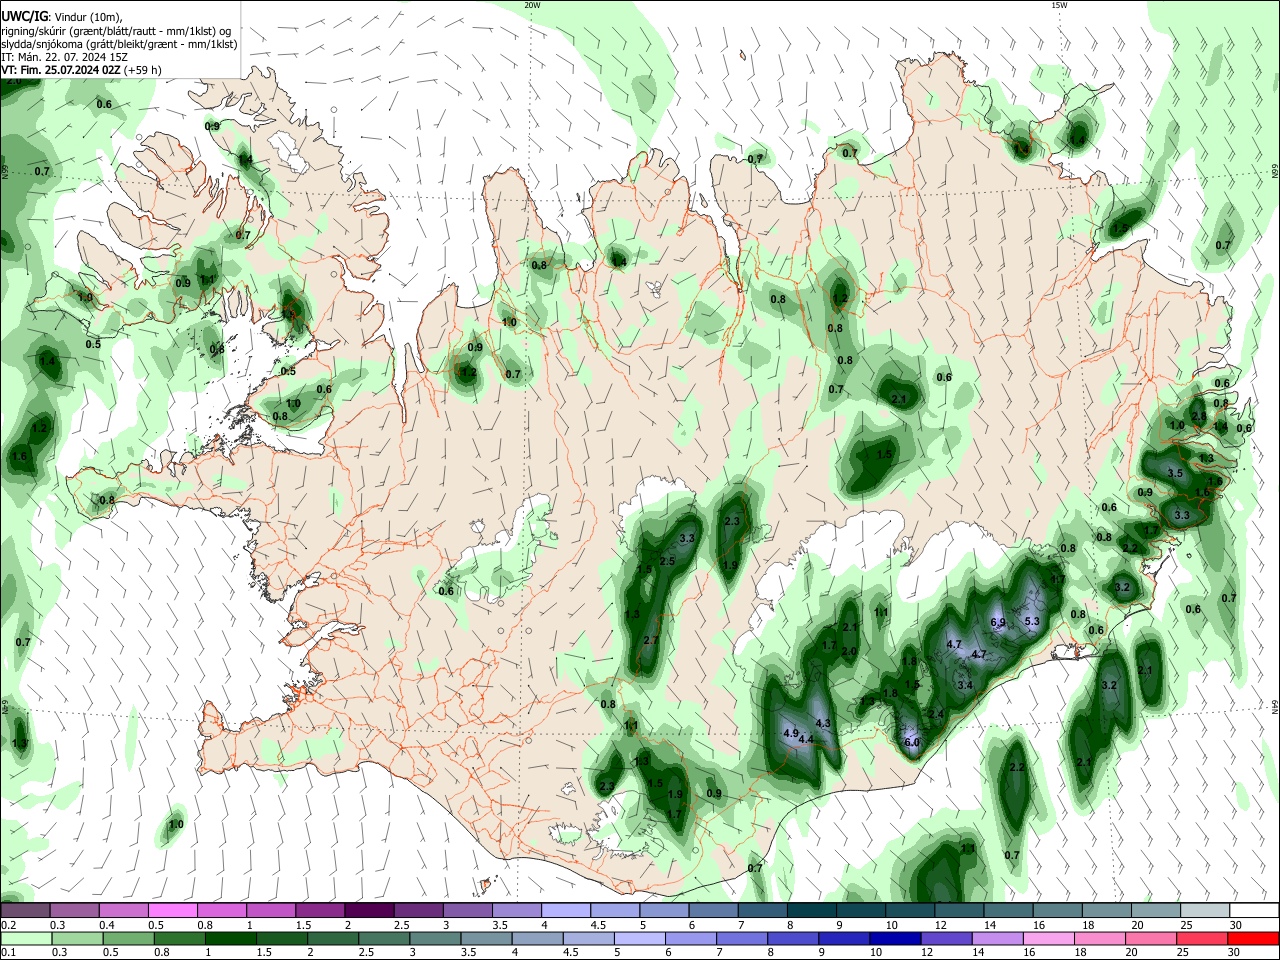Image resolution: width=1280 pixels, height=960 pixels.
Task: Click the 'UWC/IG: Vindur (10m)' title line
Action: pyautogui.click(x=62, y=16)
